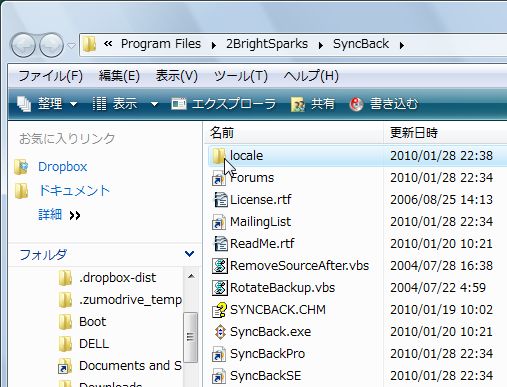Viewport: 507px width, 387px height.
Task: Click file name RotateBackup.vbs
Action: pyautogui.click(x=282, y=288)
